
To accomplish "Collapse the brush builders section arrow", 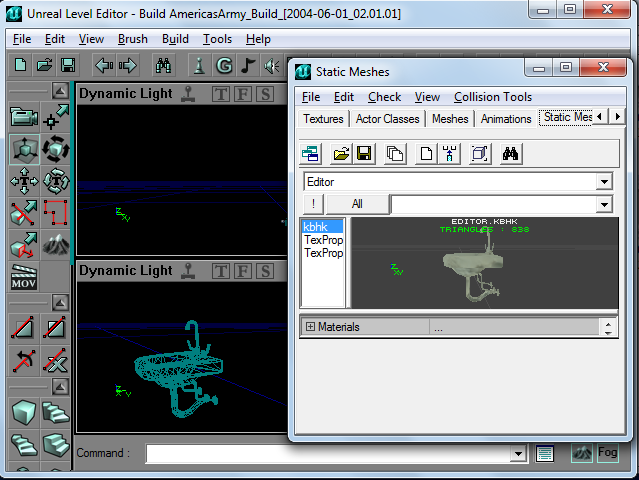I will point(60,387).
